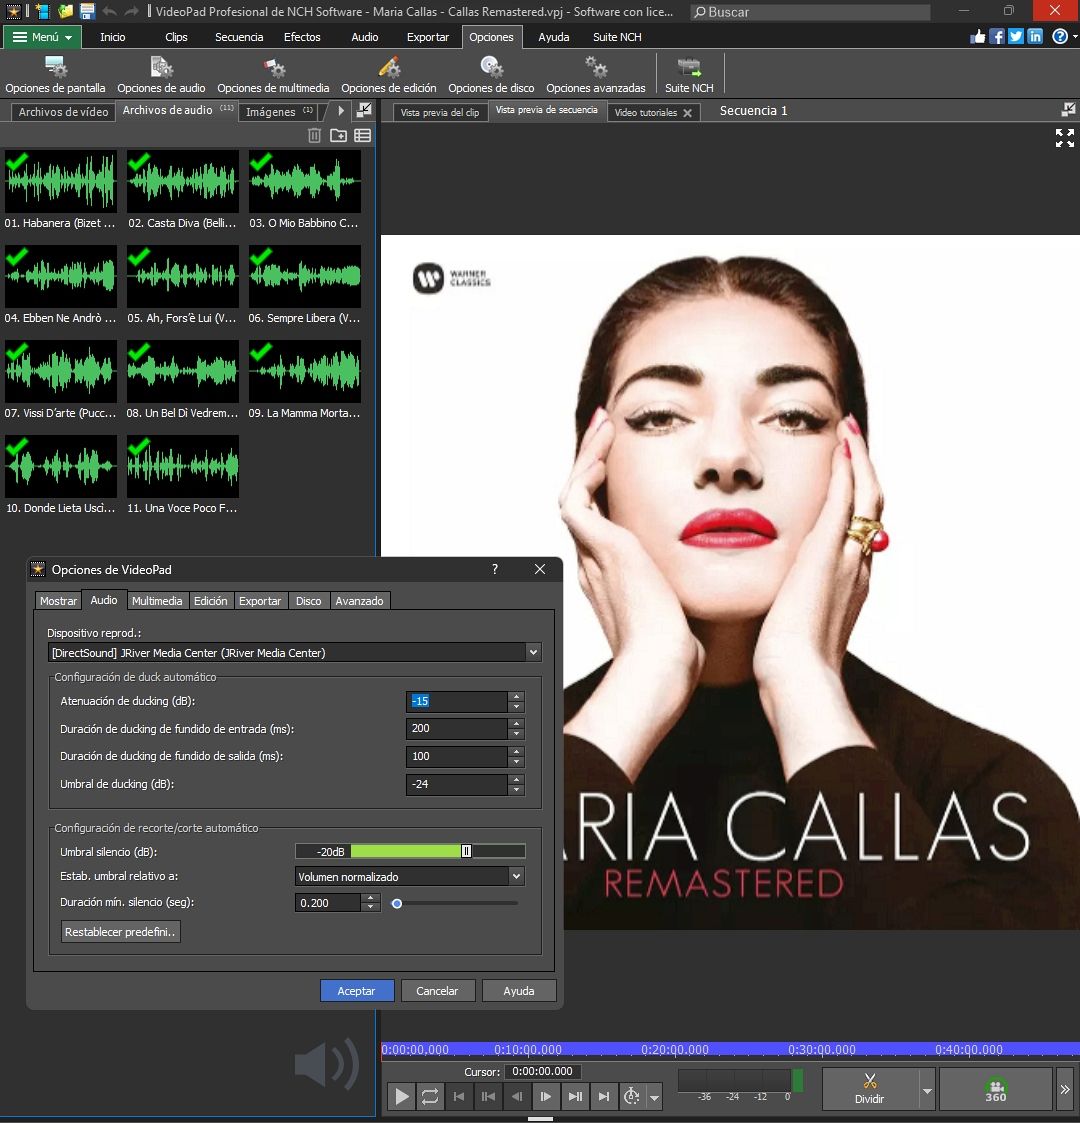This screenshot has height=1123, width=1080.
Task: Toggle the 360 video view button
Action: [x=995, y=1089]
